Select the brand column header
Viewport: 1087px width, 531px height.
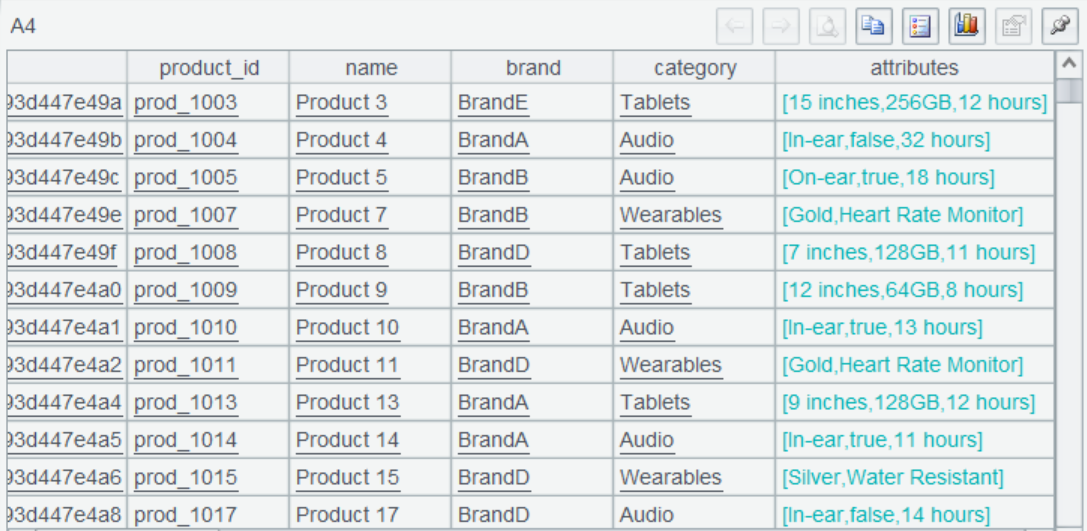[533, 68]
